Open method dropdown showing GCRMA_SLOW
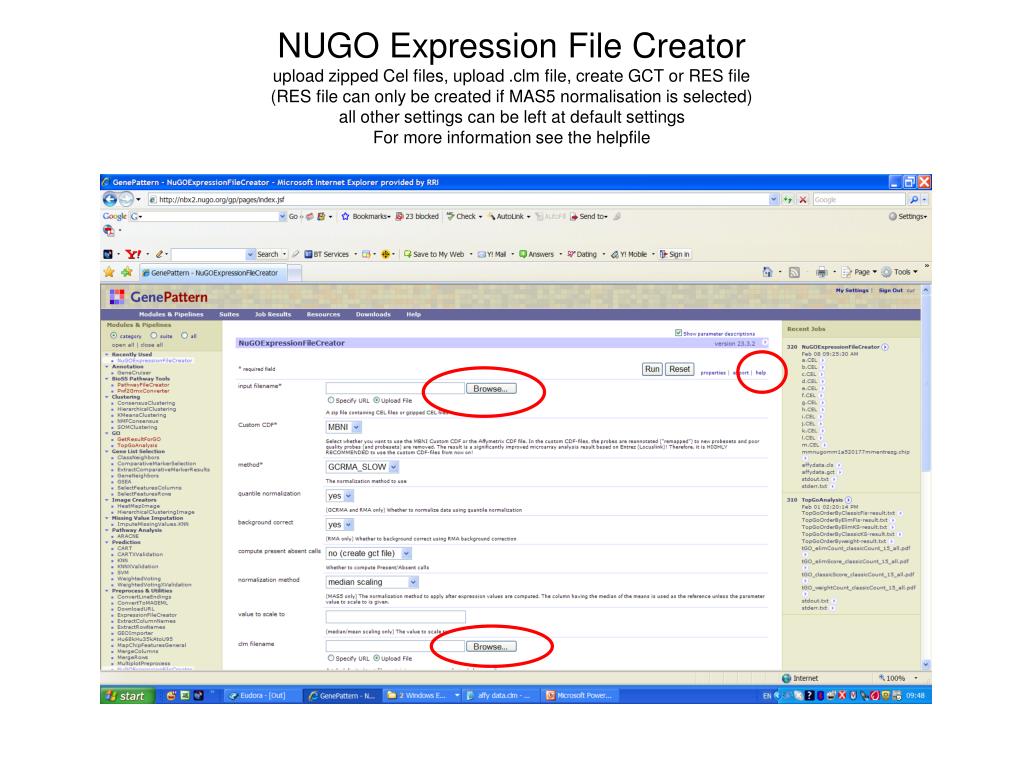The image size is (1024, 768). 362,467
